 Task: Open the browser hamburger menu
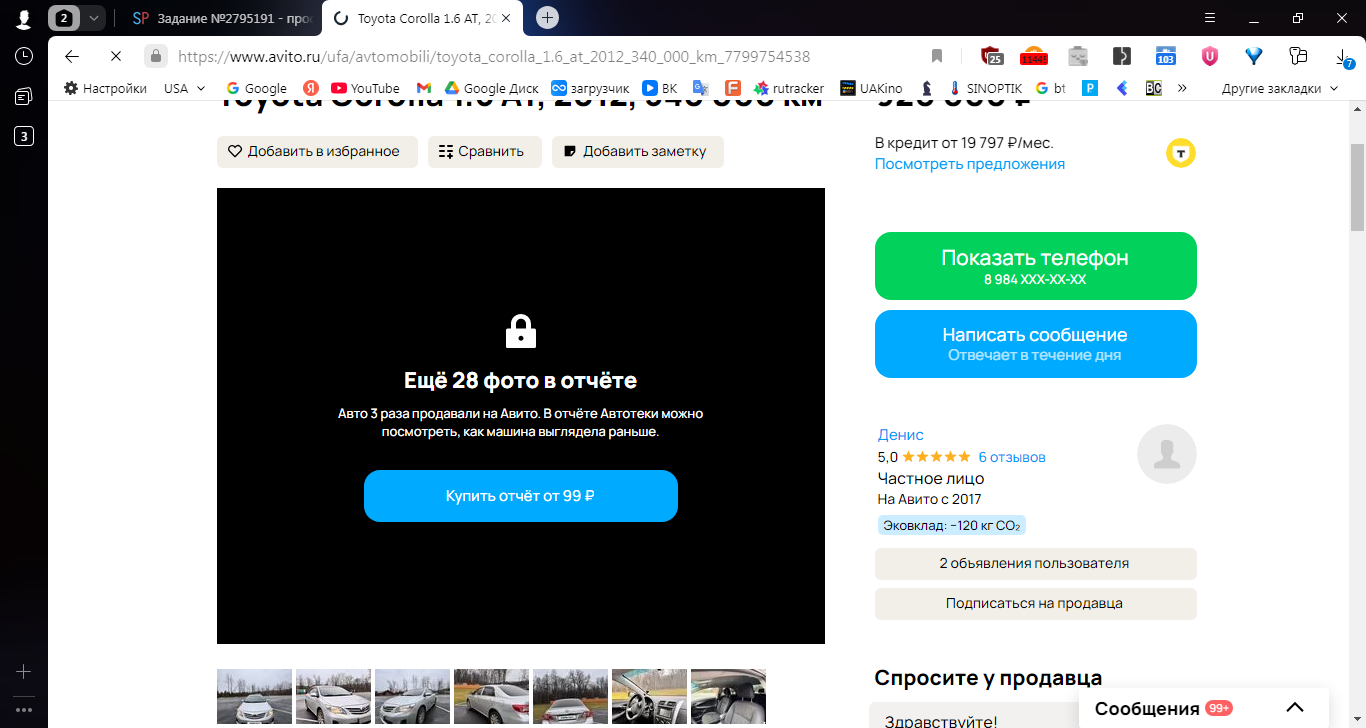[x=1209, y=18]
